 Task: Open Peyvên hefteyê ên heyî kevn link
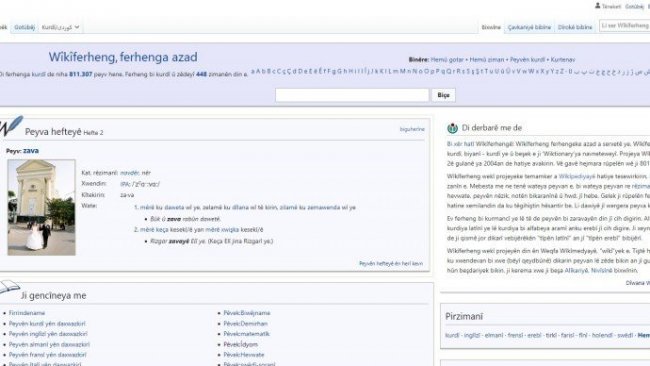pyautogui.click(x=391, y=263)
